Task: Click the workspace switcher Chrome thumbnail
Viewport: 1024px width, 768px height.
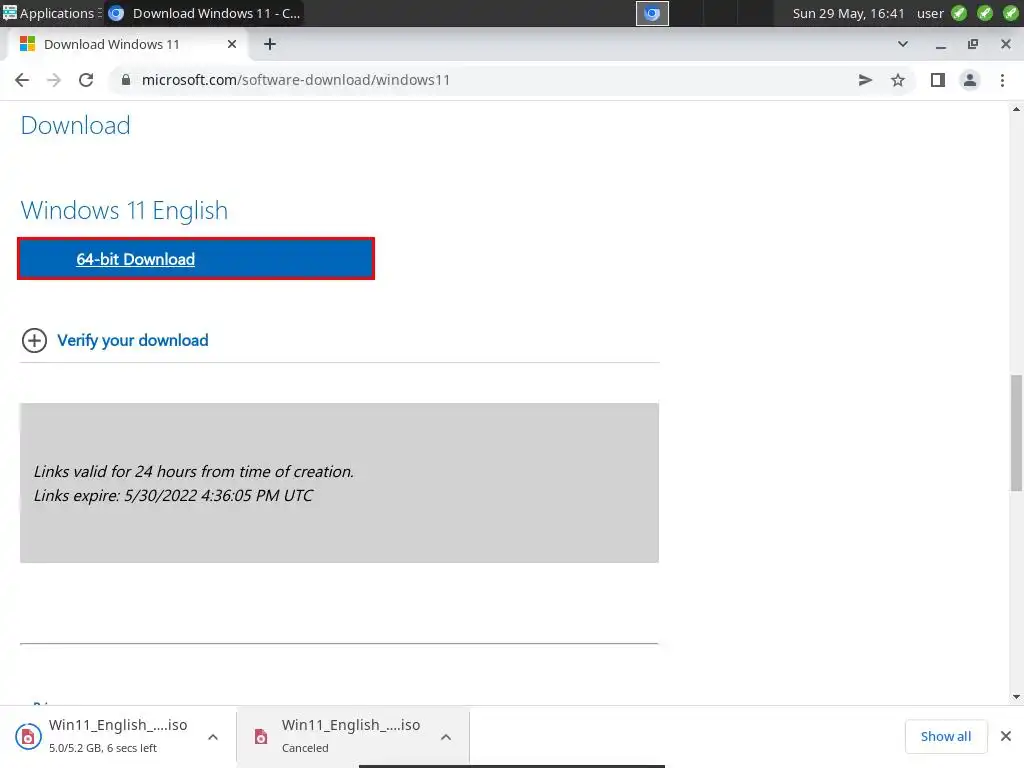Action: [652, 13]
